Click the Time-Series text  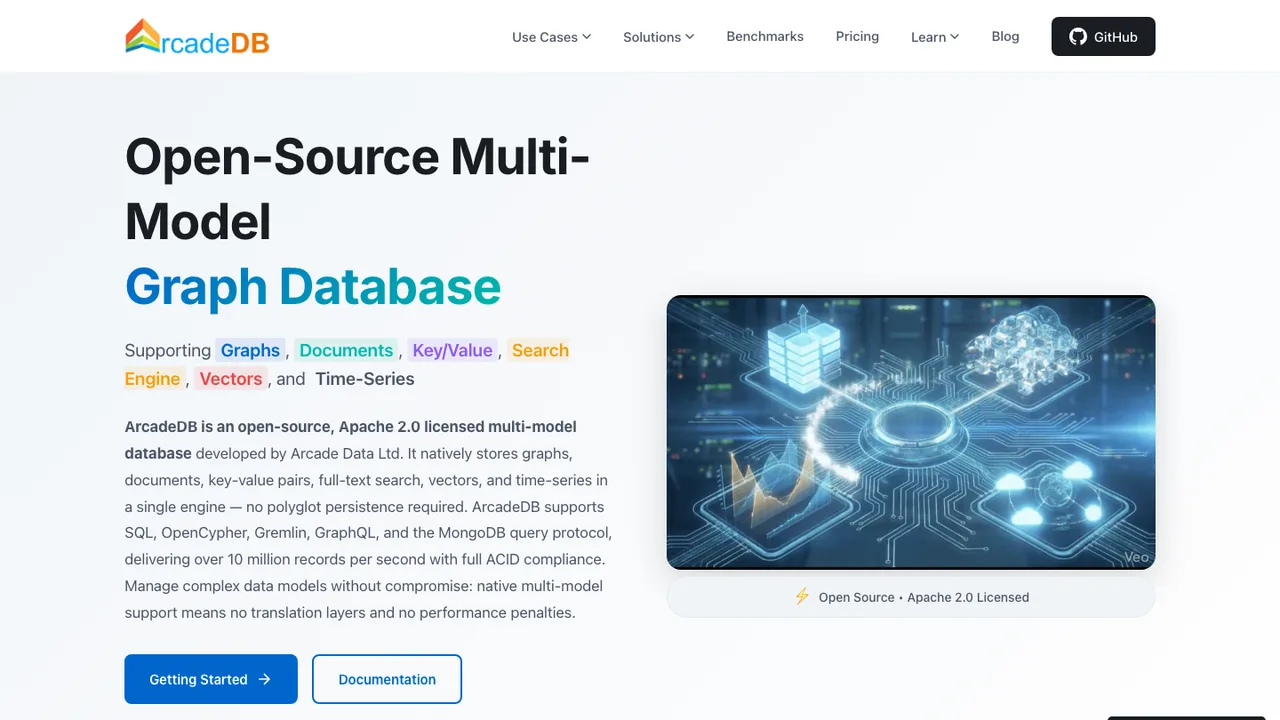365,378
